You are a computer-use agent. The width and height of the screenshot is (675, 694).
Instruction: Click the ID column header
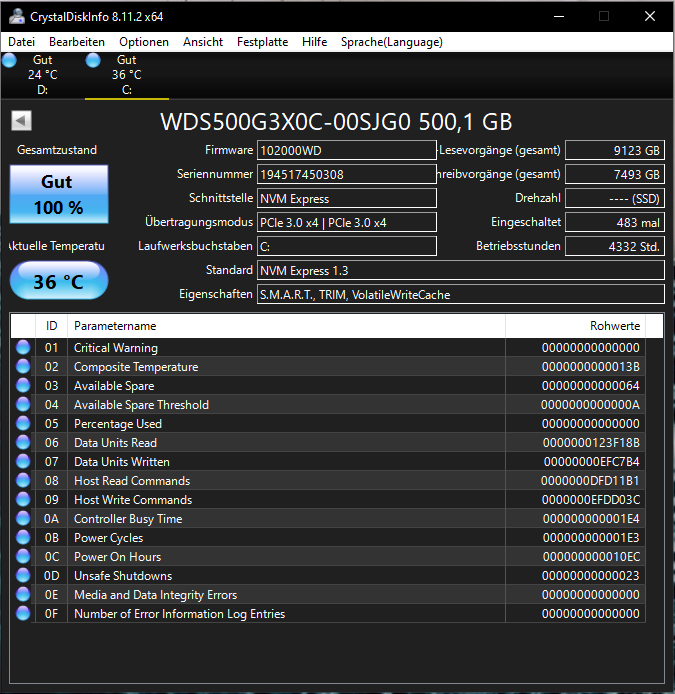coord(51,326)
